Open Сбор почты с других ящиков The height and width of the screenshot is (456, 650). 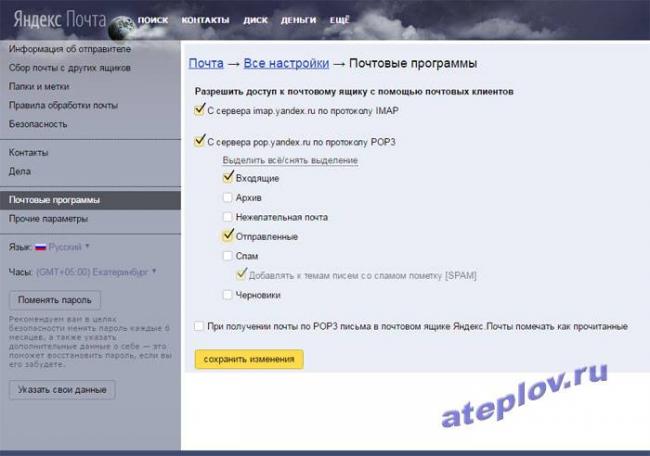click(x=70, y=68)
